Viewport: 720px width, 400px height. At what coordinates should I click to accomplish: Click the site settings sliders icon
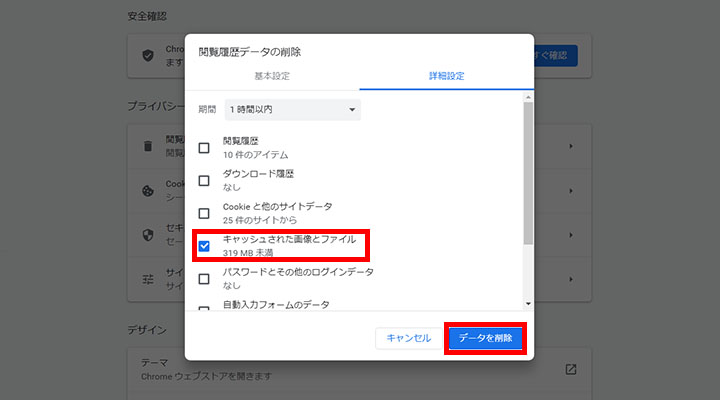(x=148, y=277)
